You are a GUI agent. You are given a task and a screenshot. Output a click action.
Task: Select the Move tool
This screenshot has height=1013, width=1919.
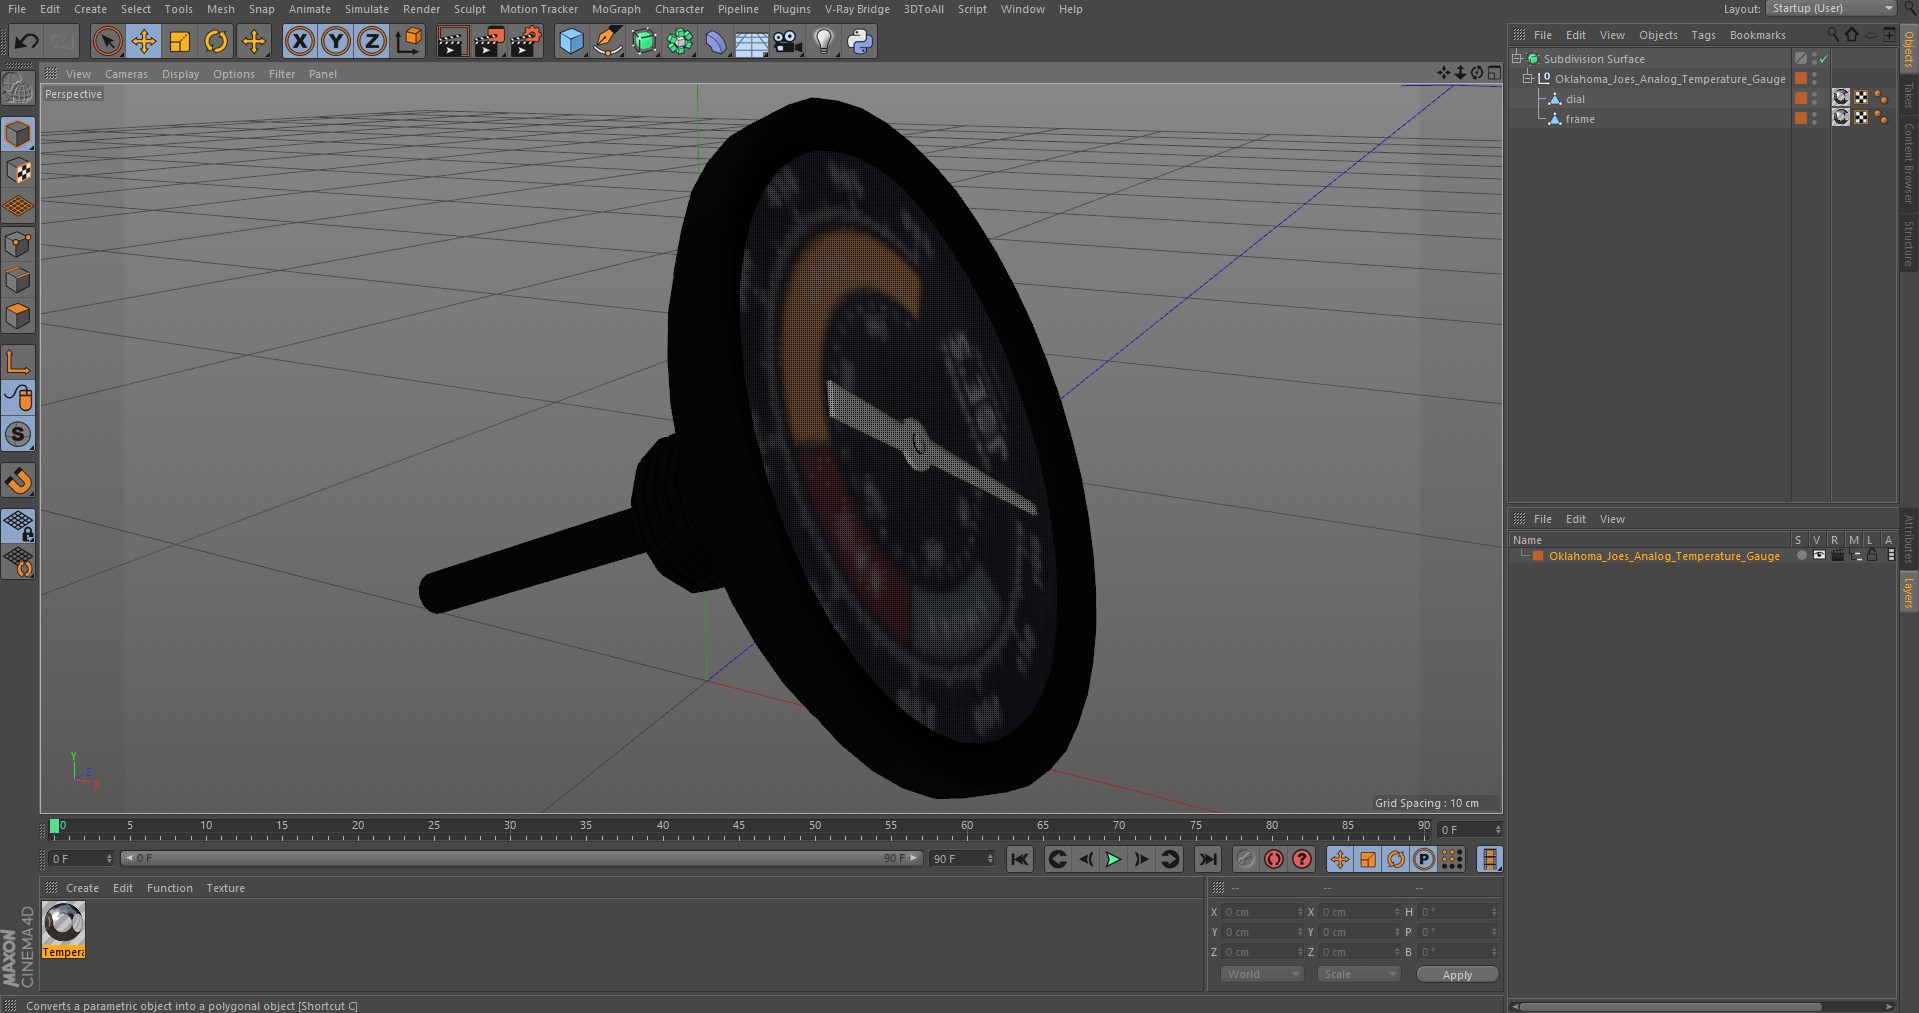point(144,41)
